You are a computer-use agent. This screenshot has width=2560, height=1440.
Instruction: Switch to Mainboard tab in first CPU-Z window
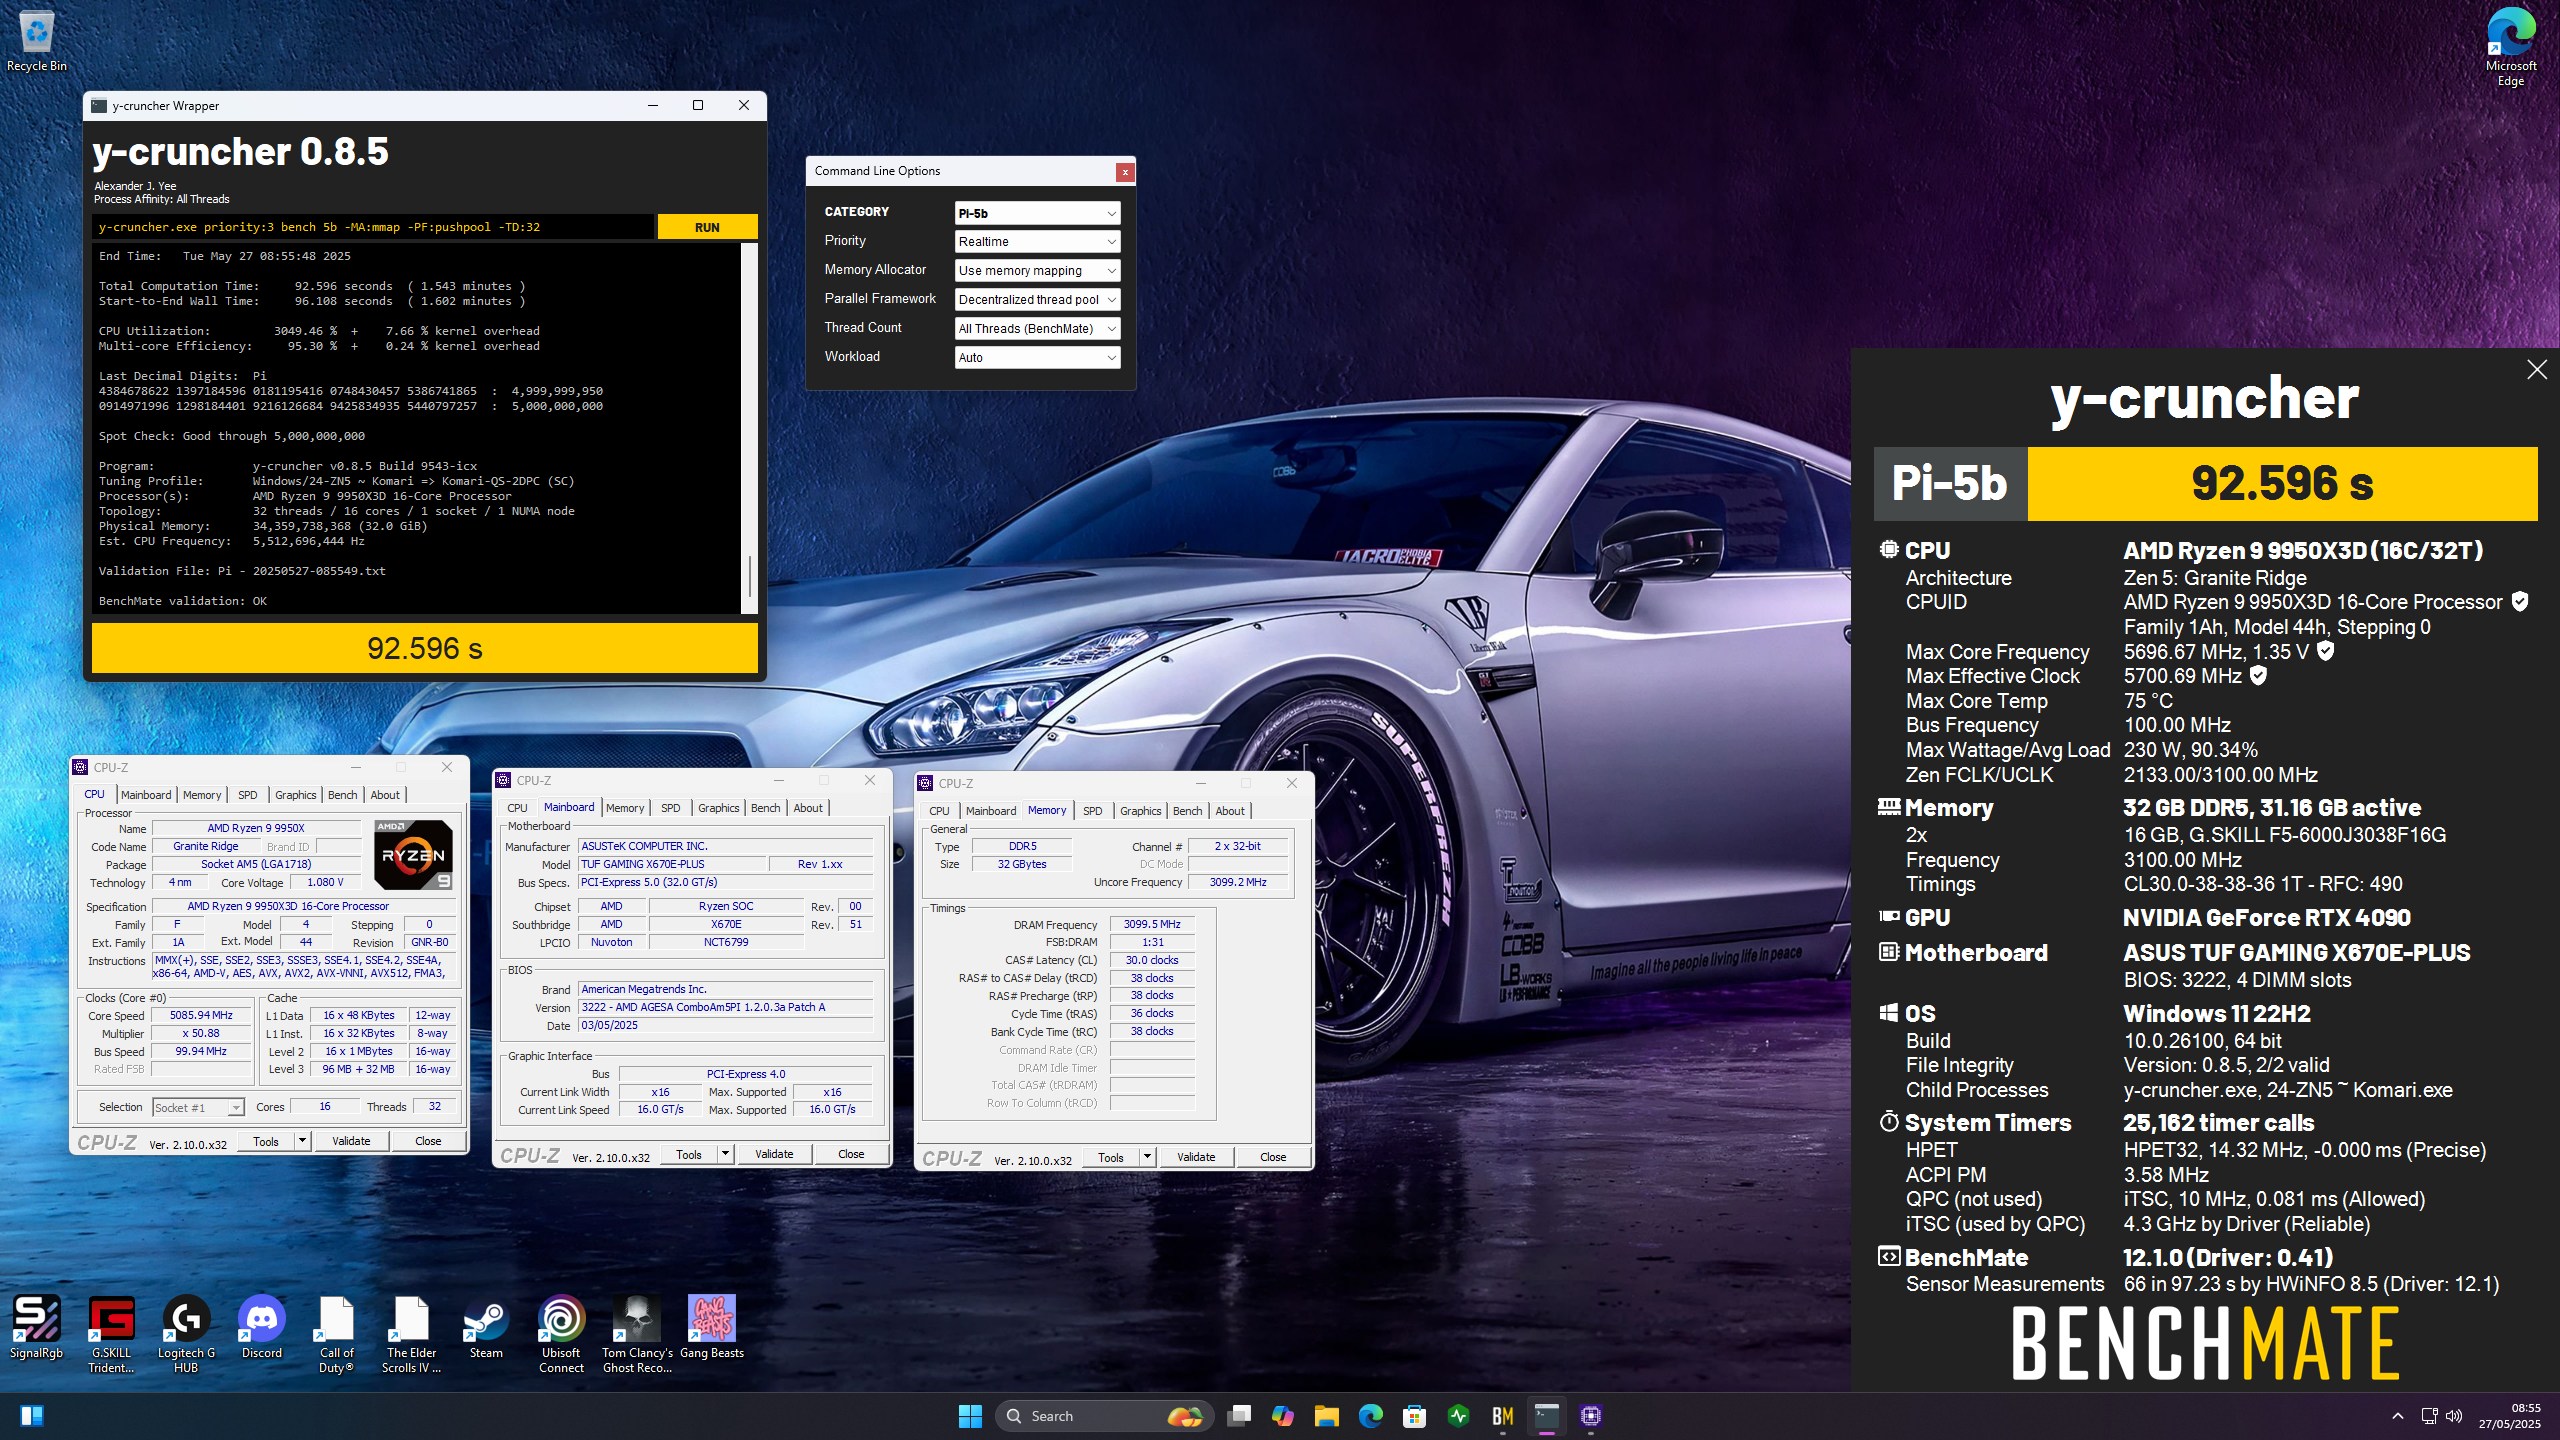(146, 795)
